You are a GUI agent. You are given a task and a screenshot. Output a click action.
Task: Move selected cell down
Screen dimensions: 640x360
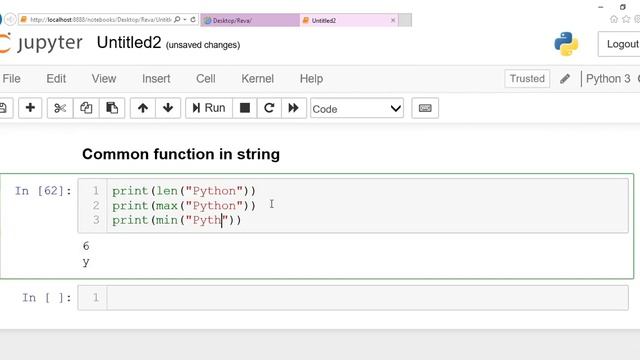click(168, 108)
